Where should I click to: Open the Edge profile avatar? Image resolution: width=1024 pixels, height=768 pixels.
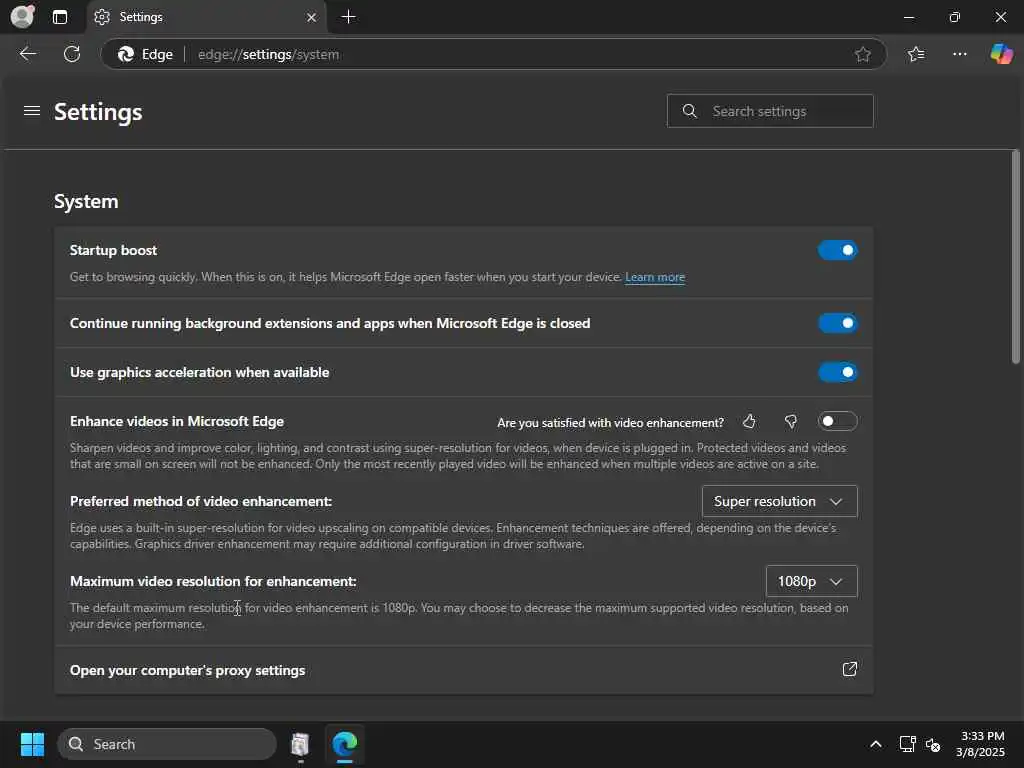pyautogui.click(x=22, y=16)
